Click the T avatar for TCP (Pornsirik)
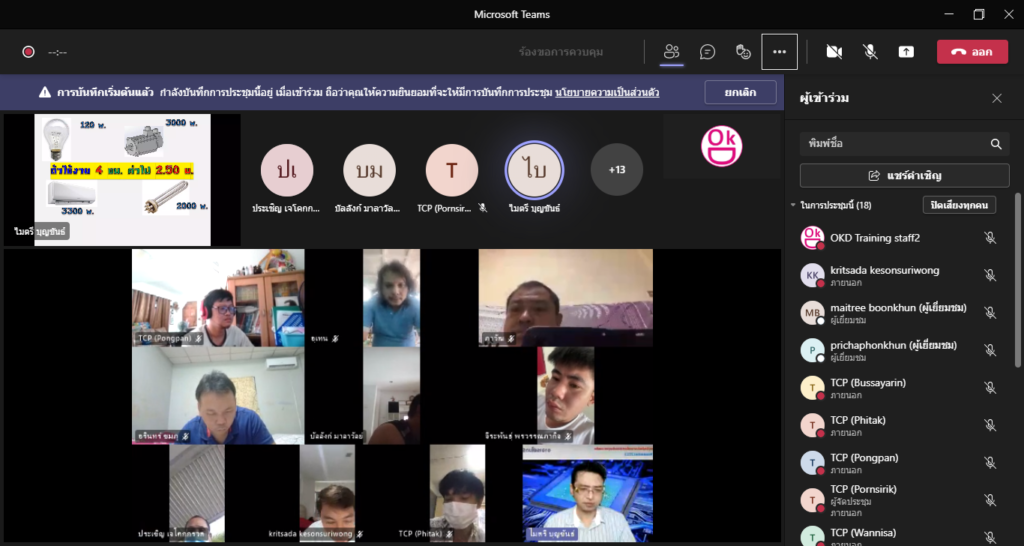 coord(452,170)
